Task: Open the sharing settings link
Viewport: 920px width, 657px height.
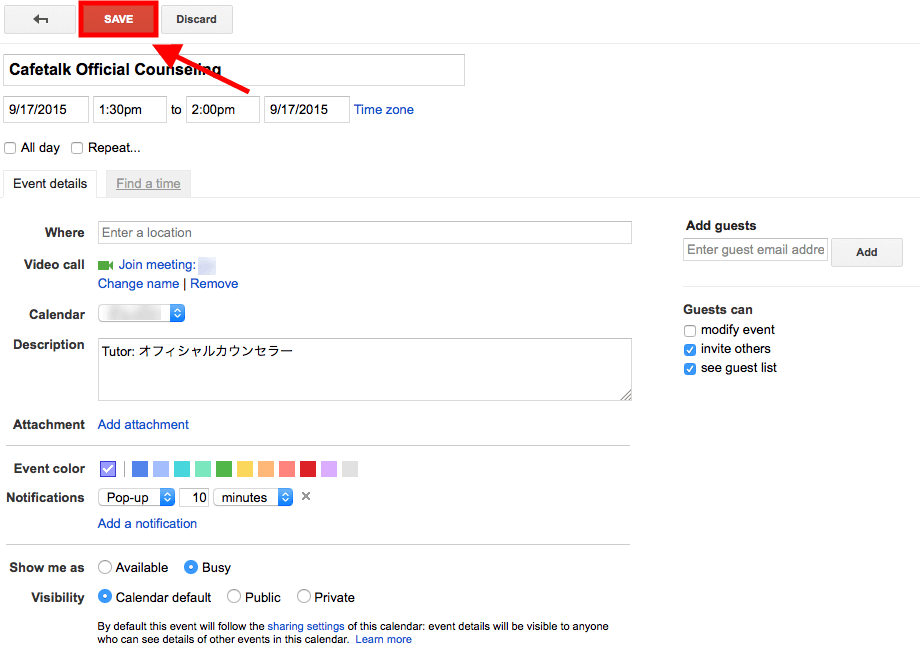Action: click(306, 626)
